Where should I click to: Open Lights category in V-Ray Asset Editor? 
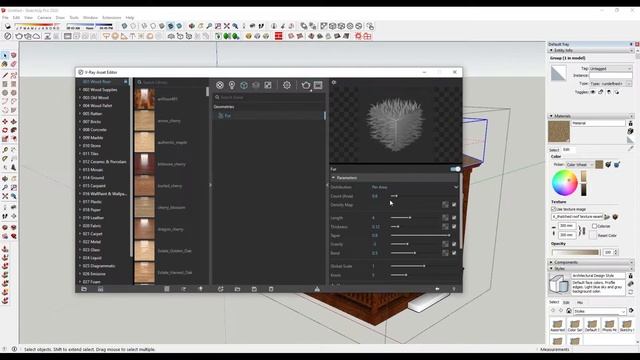[232, 85]
